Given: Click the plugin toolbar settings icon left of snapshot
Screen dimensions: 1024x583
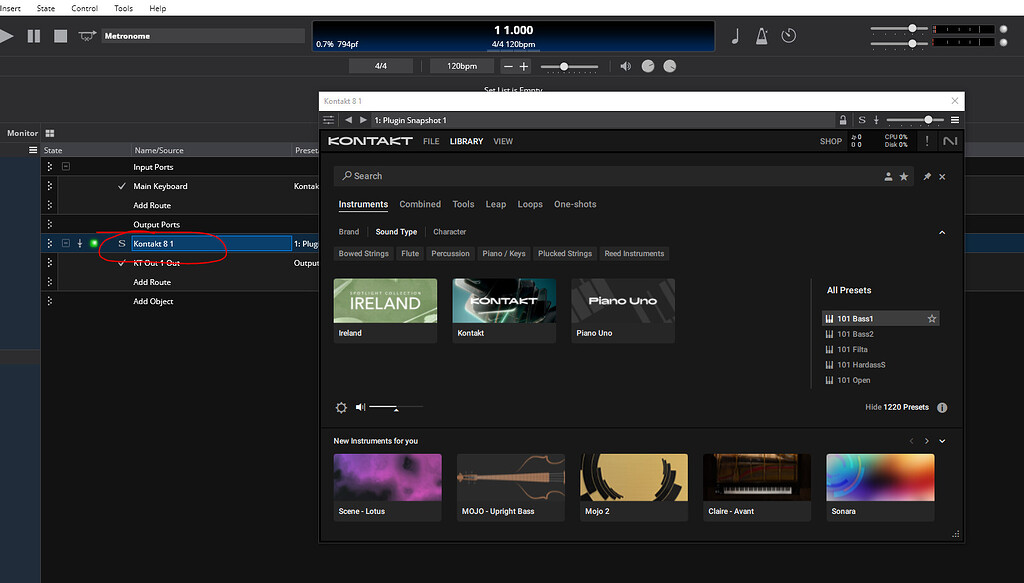Looking at the screenshot, I should pyautogui.click(x=328, y=120).
